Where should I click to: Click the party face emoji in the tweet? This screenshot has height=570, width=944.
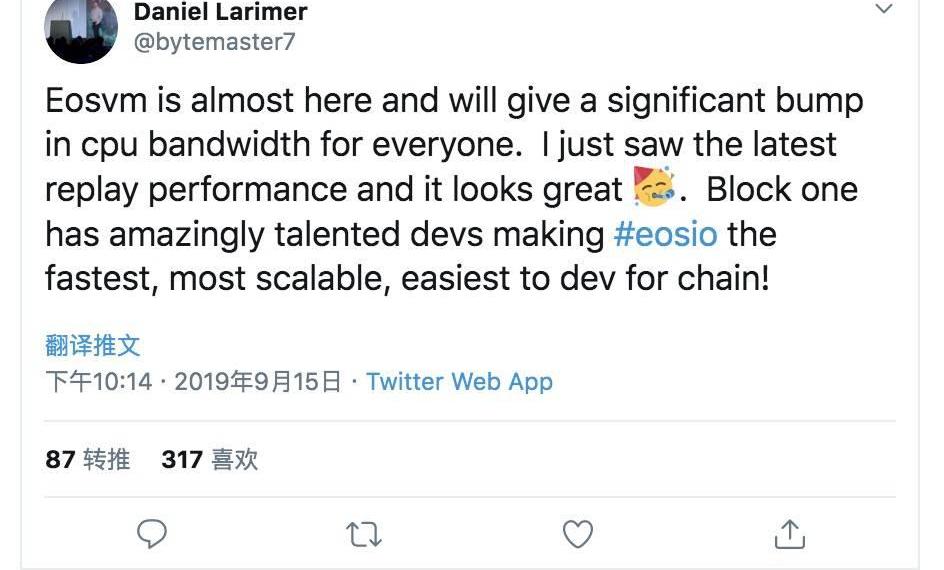(x=654, y=188)
